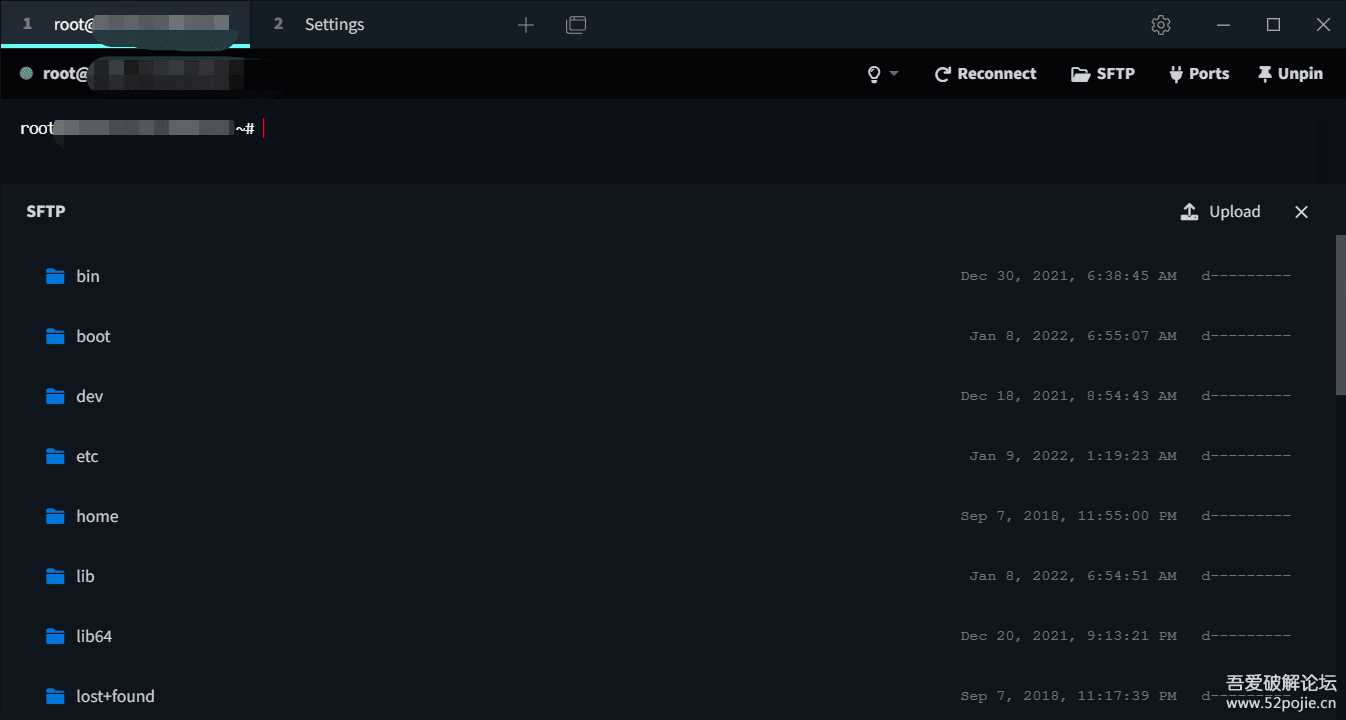Select the first root session tab
Viewport: 1346px width, 720px height.
(125, 25)
